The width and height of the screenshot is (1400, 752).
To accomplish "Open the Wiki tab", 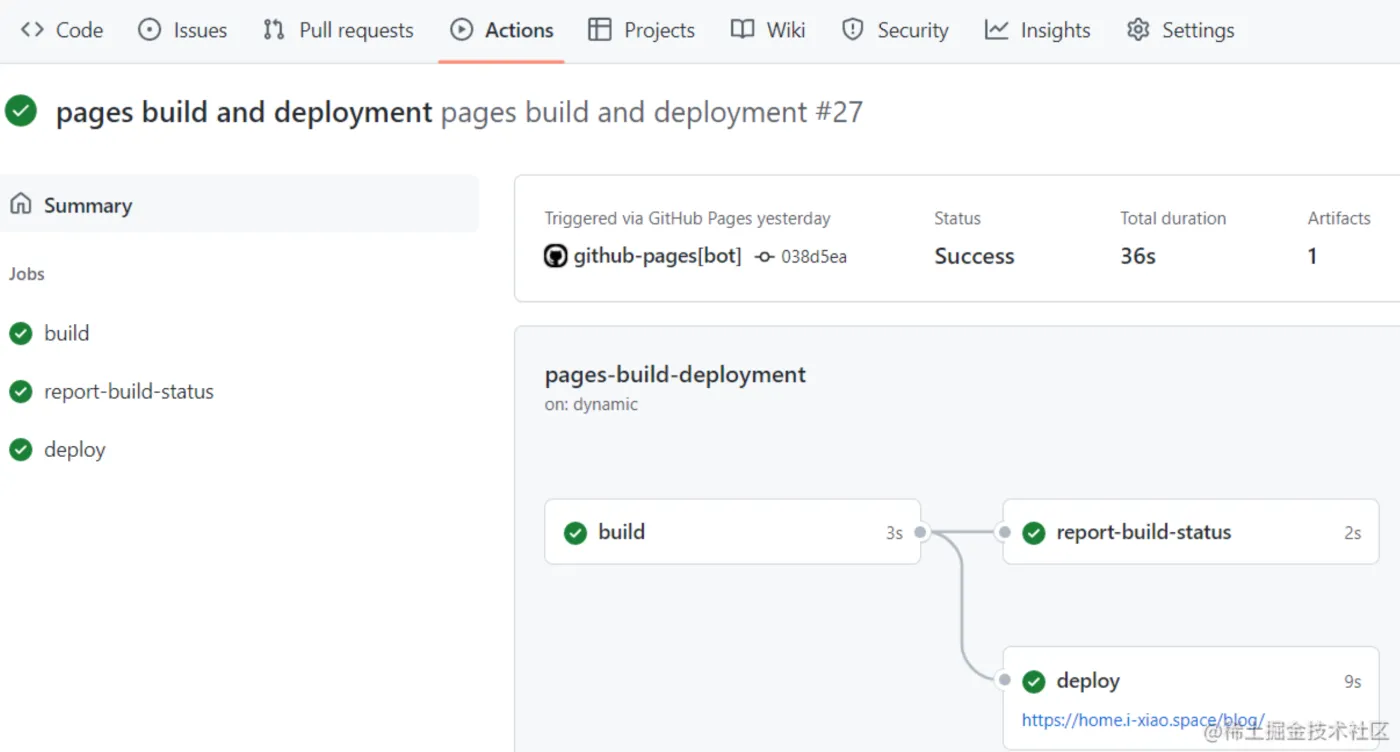I will tap(768, 30).
